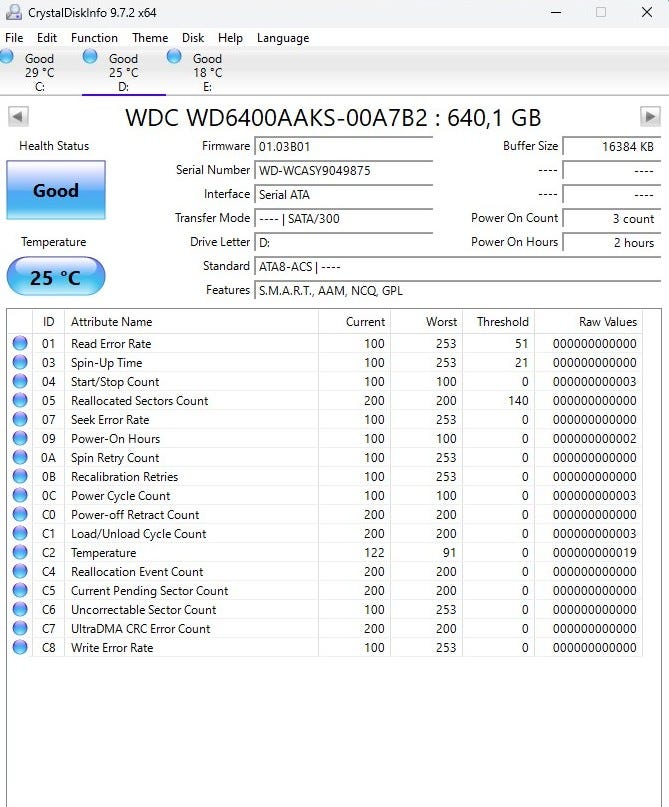Click status orb for Uncorrectable Sector Count
Image resolution: width=669 pixels, height=807 pixels.
(x=20, y=609)
